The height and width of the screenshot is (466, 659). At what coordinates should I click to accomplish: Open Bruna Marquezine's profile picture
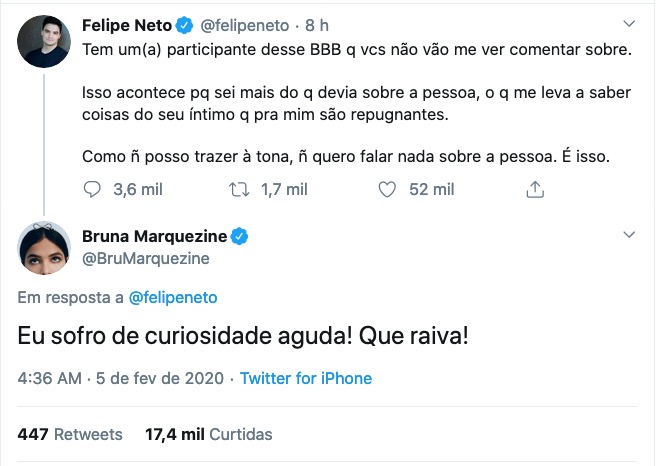pos(42,248)
